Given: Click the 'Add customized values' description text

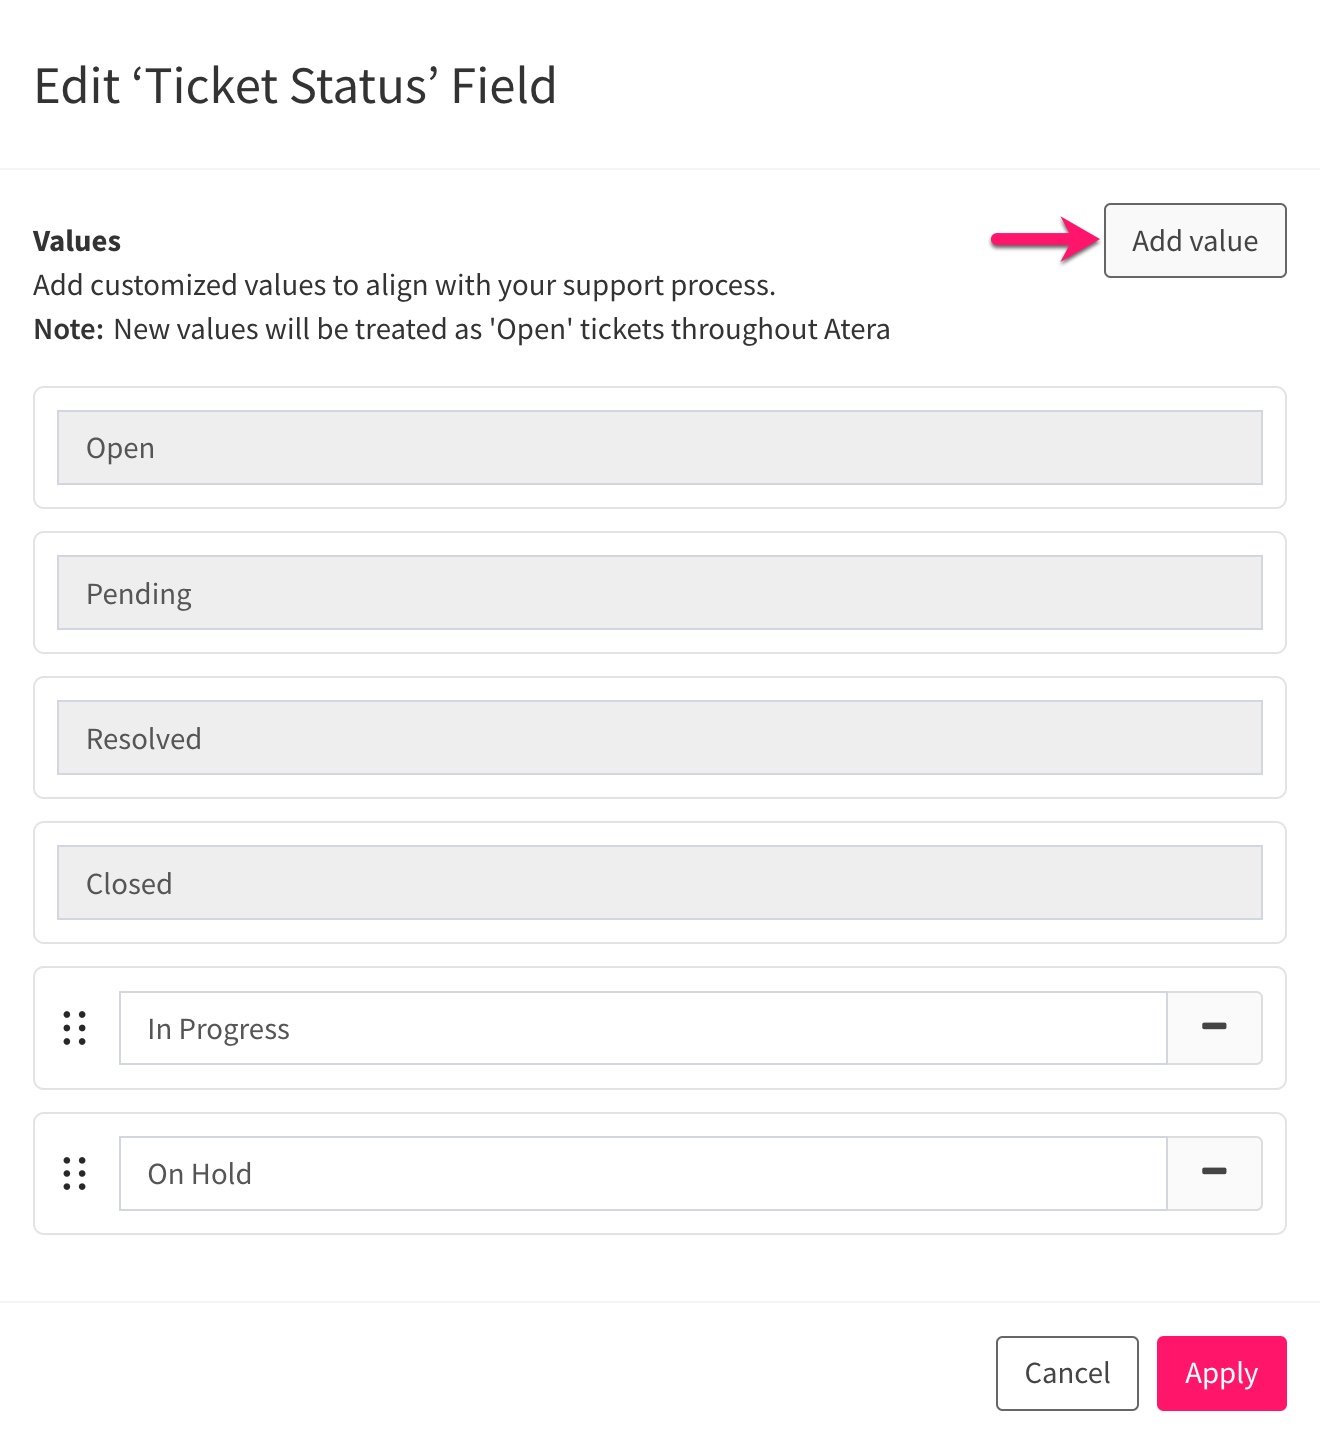Looking at the screenshot, I should tap(404, 285).
